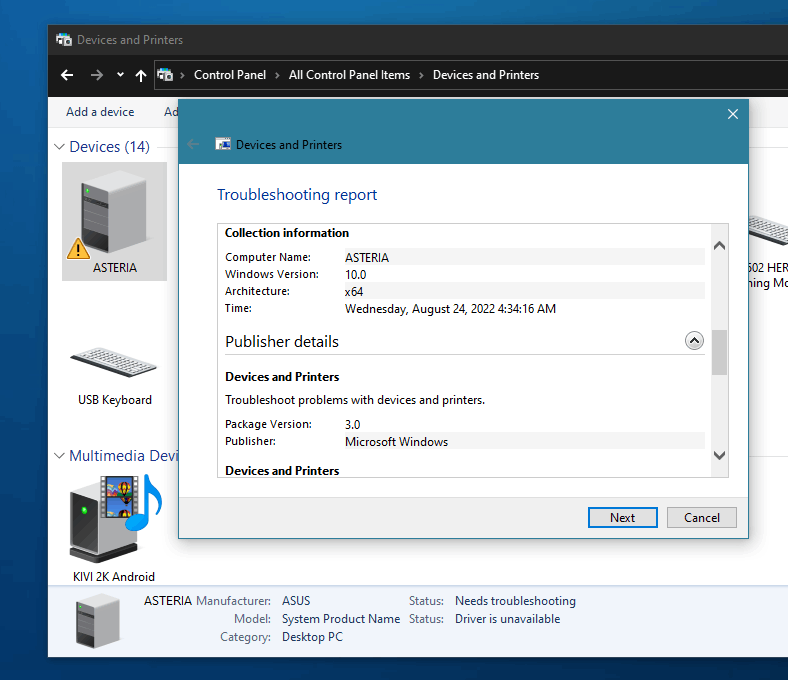
Task: Select the ASTERIA computer device
Action: tap(115, 221)
